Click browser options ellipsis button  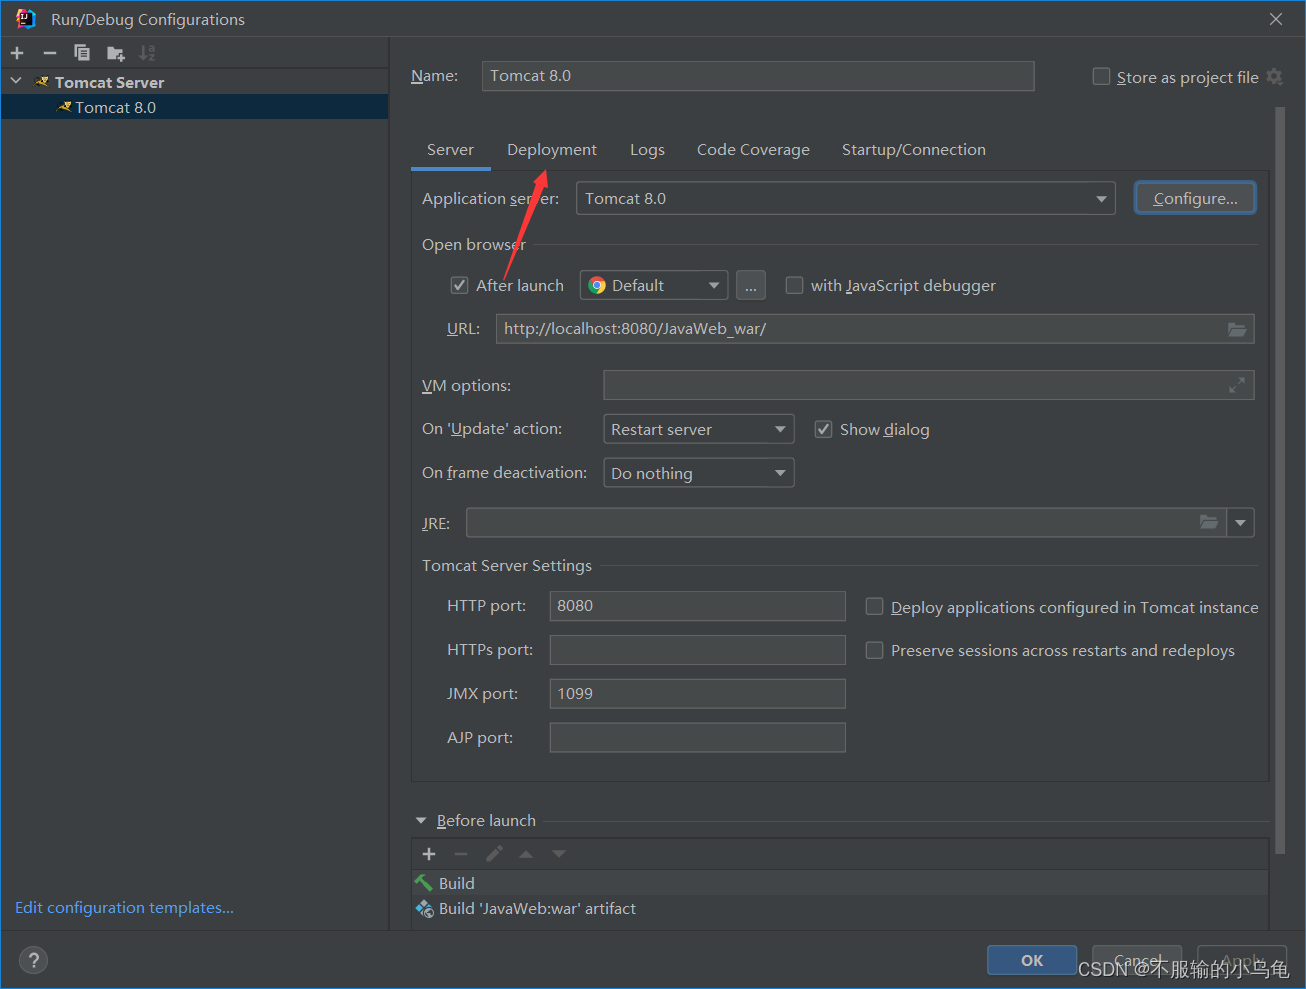tap(751, 286)
